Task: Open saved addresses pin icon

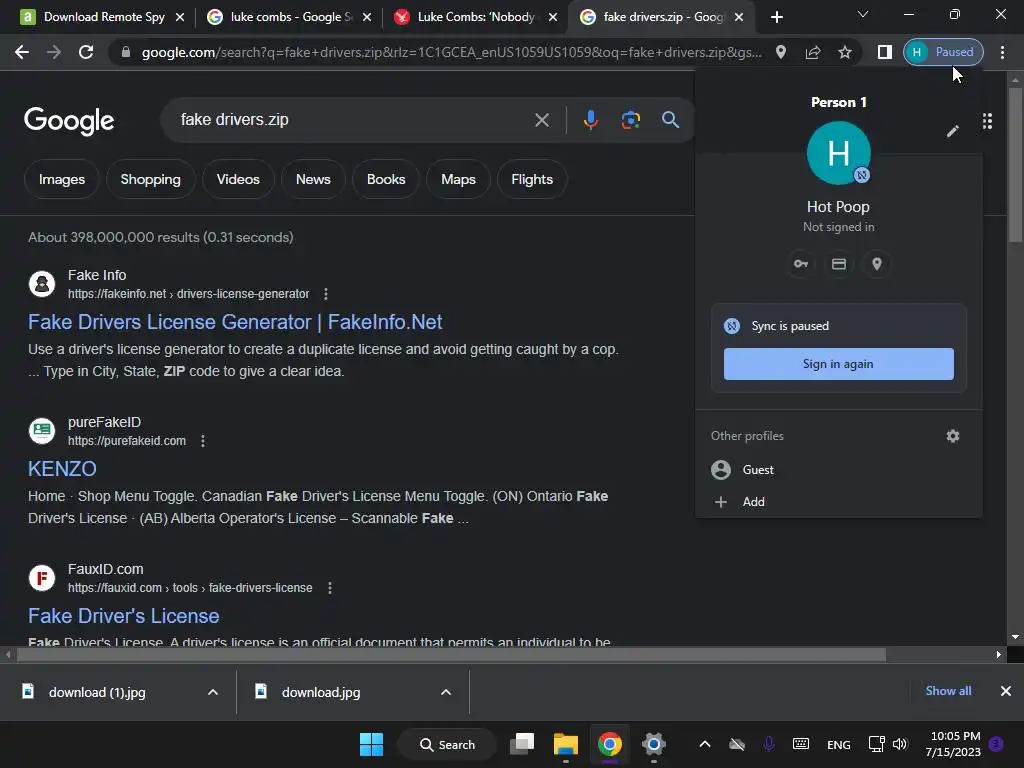Action: [876, 264]
